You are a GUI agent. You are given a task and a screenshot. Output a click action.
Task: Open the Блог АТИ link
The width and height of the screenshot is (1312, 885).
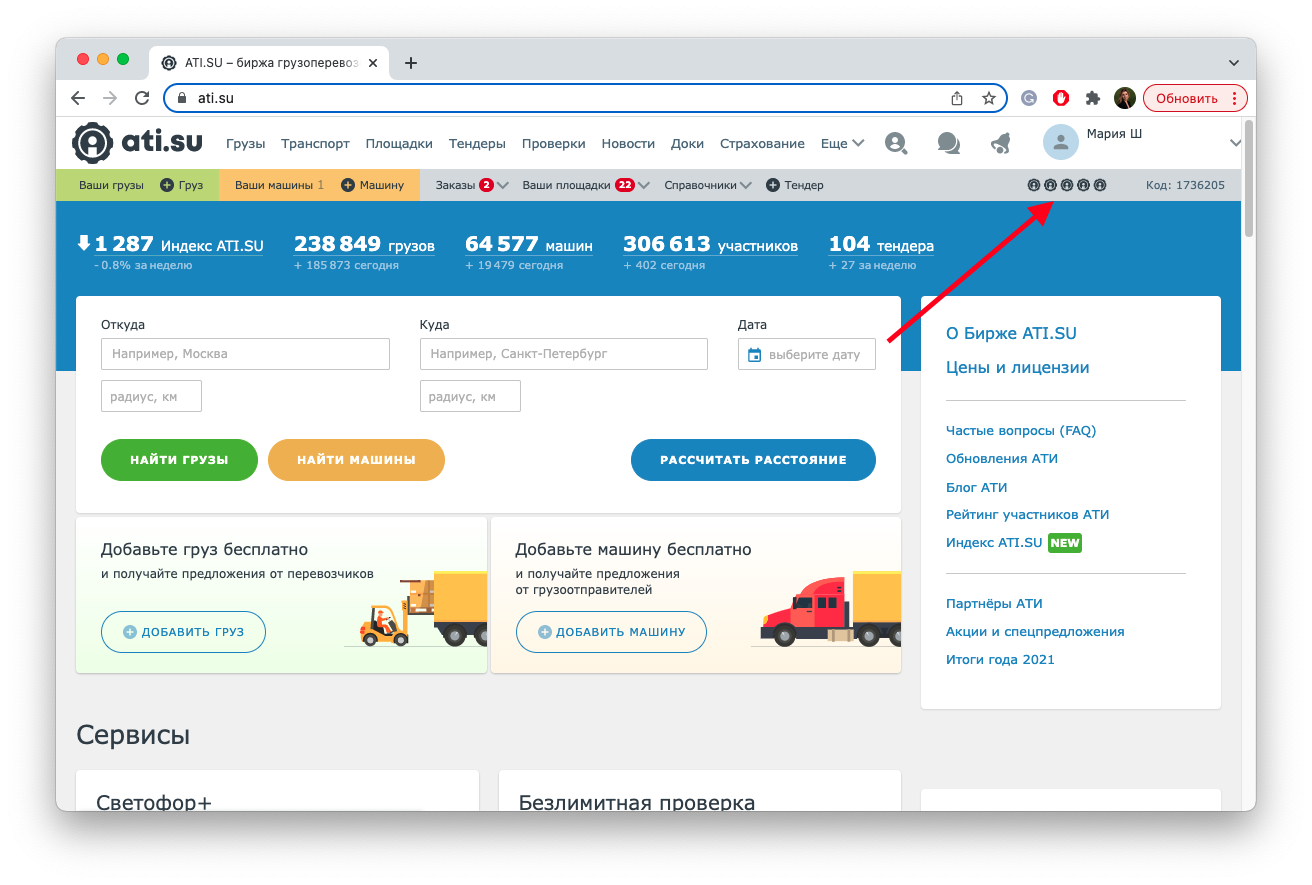pos(976,488)
